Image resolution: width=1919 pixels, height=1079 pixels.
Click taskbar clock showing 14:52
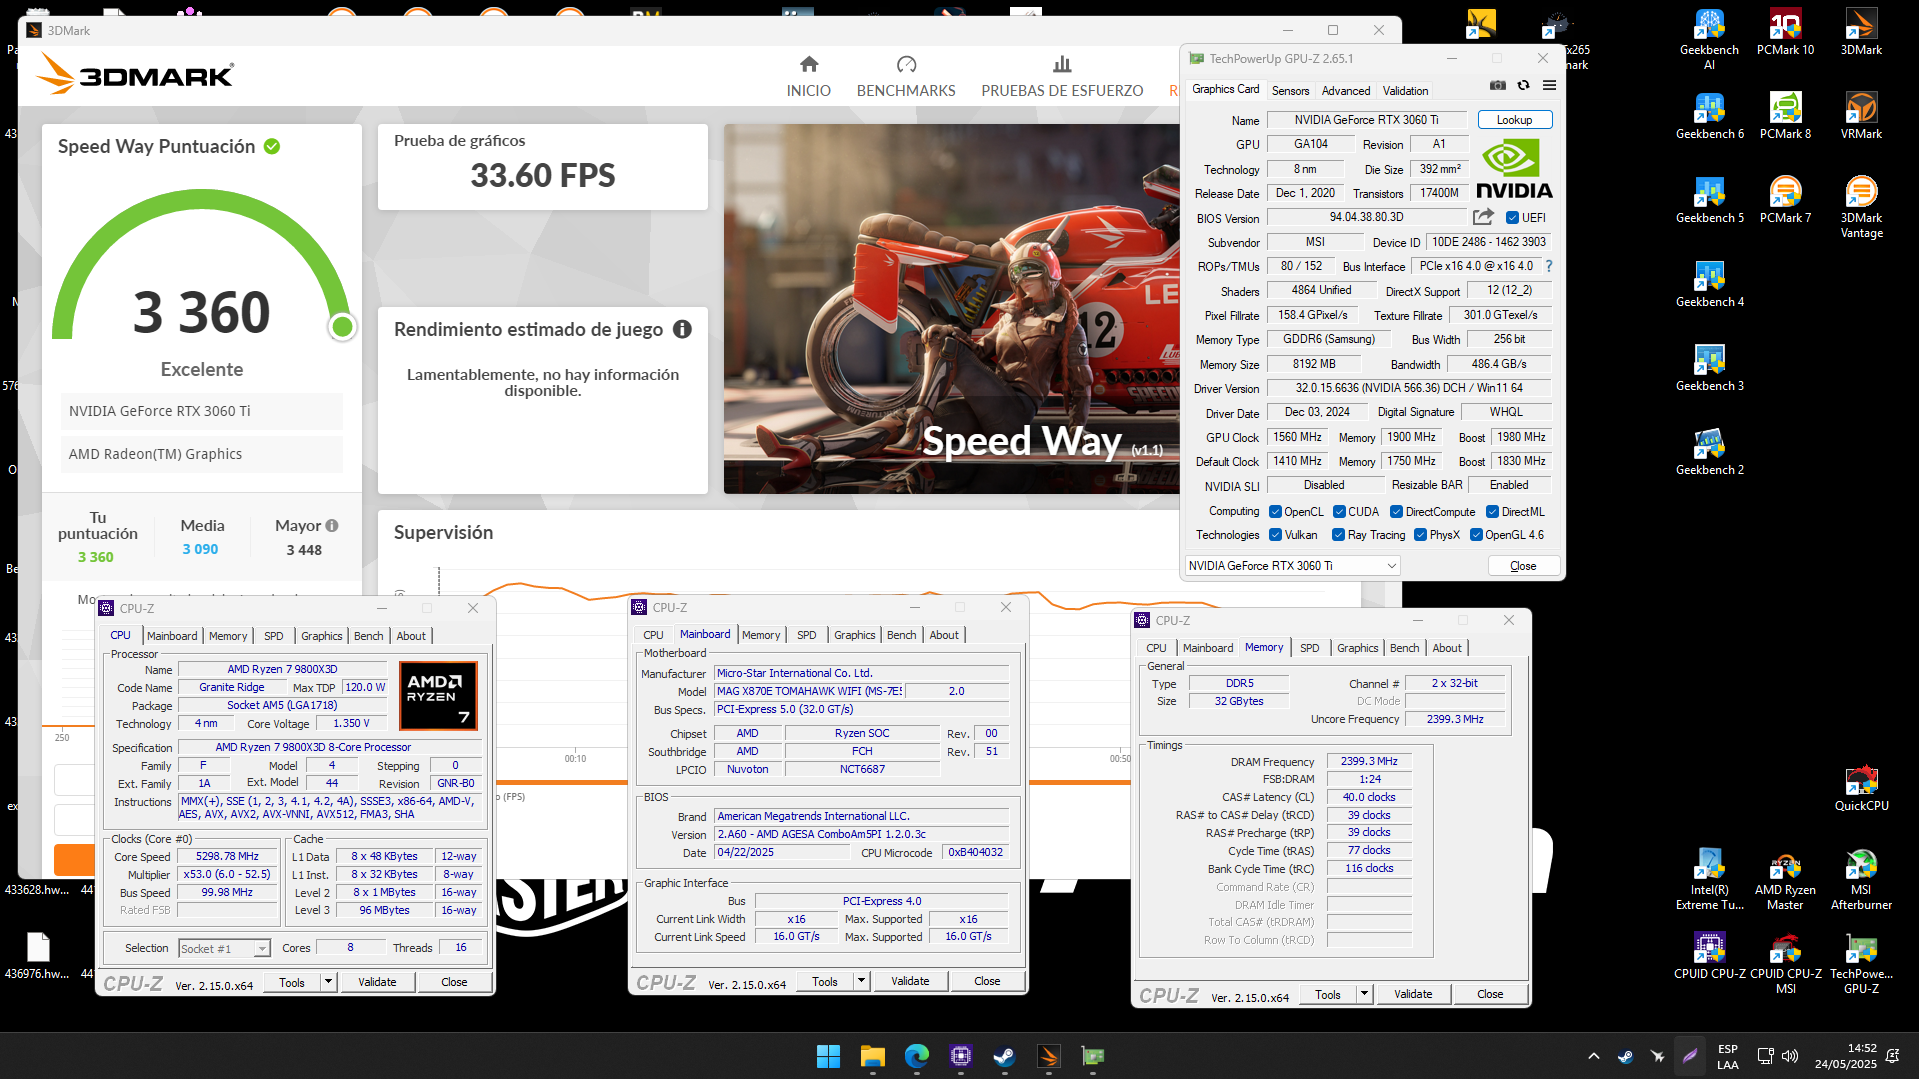1845,1056
